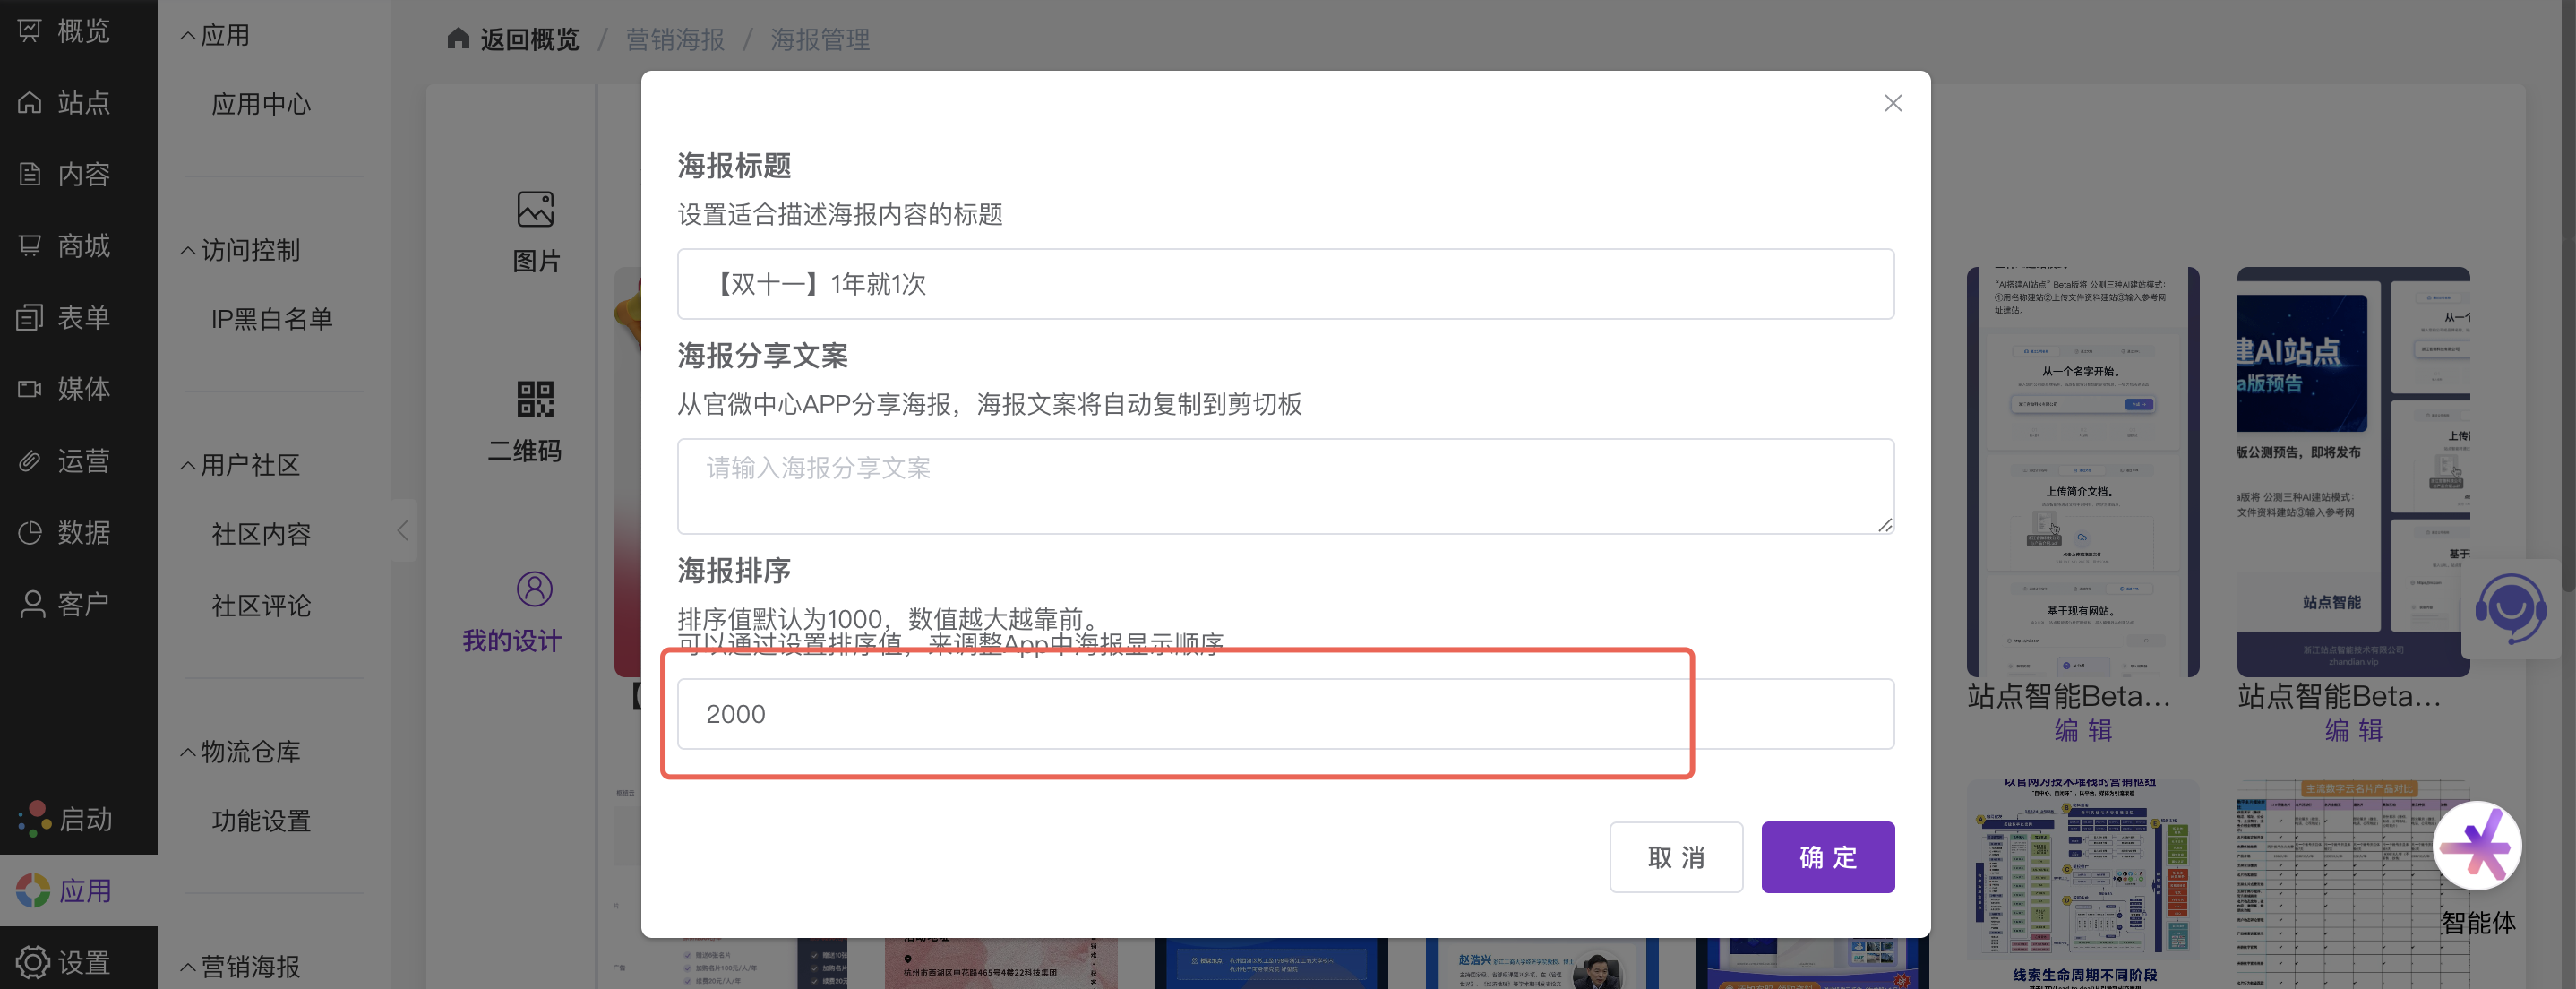Open the 商城 shop sidebar icon
The height and width of the screenshot is (989, 2576).
[30, 245]
